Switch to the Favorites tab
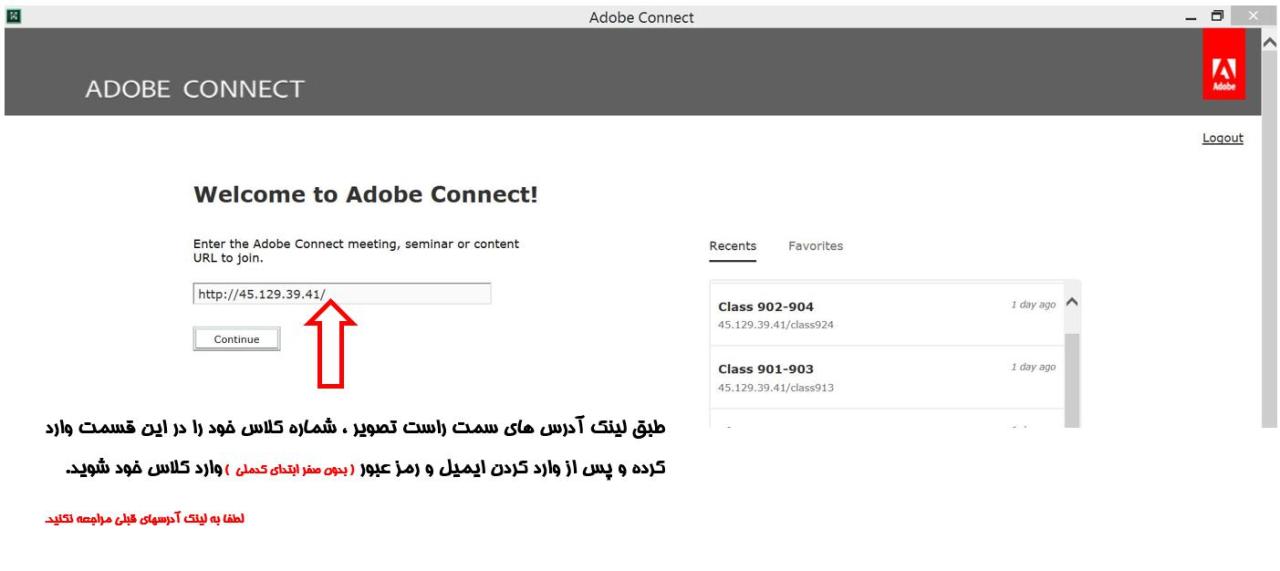The height and width of the screenshot is (571, 1280). click(815, 246)
